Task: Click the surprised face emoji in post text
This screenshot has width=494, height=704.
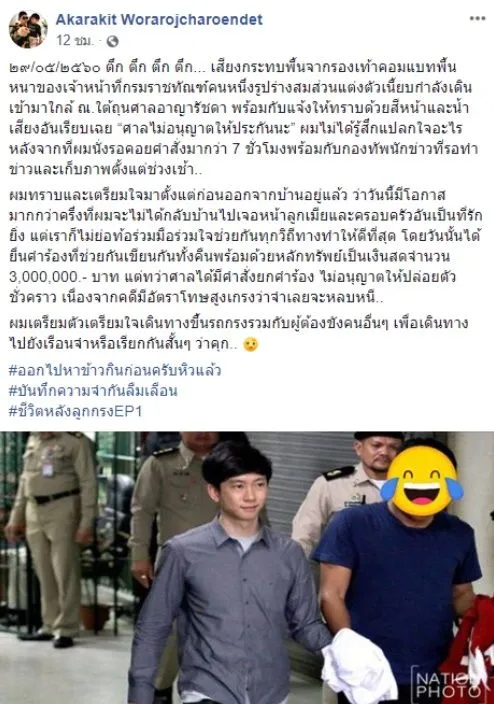Action: click(x=251, y=344)
